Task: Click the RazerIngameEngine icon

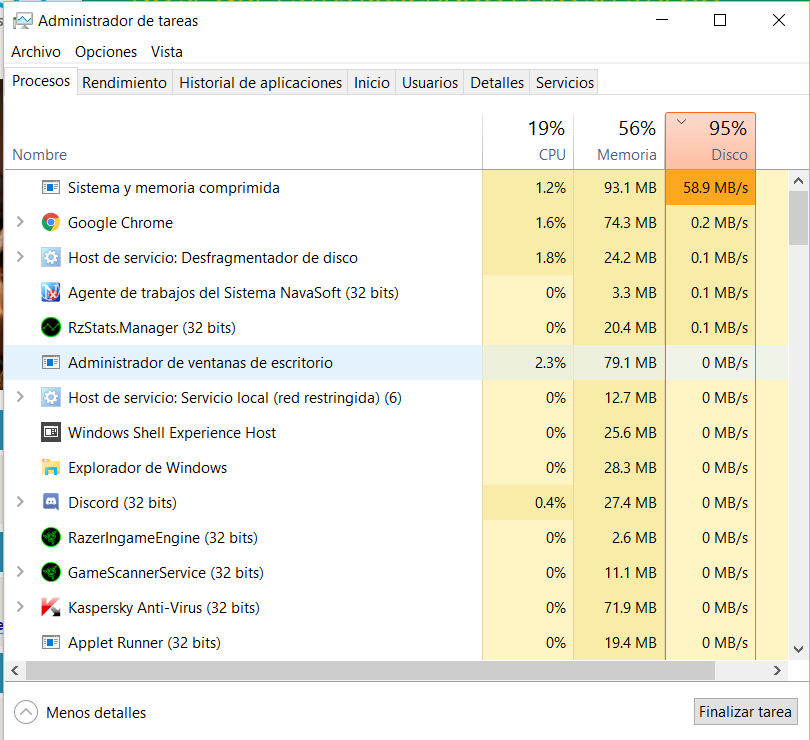Action: tap(51, 537)
